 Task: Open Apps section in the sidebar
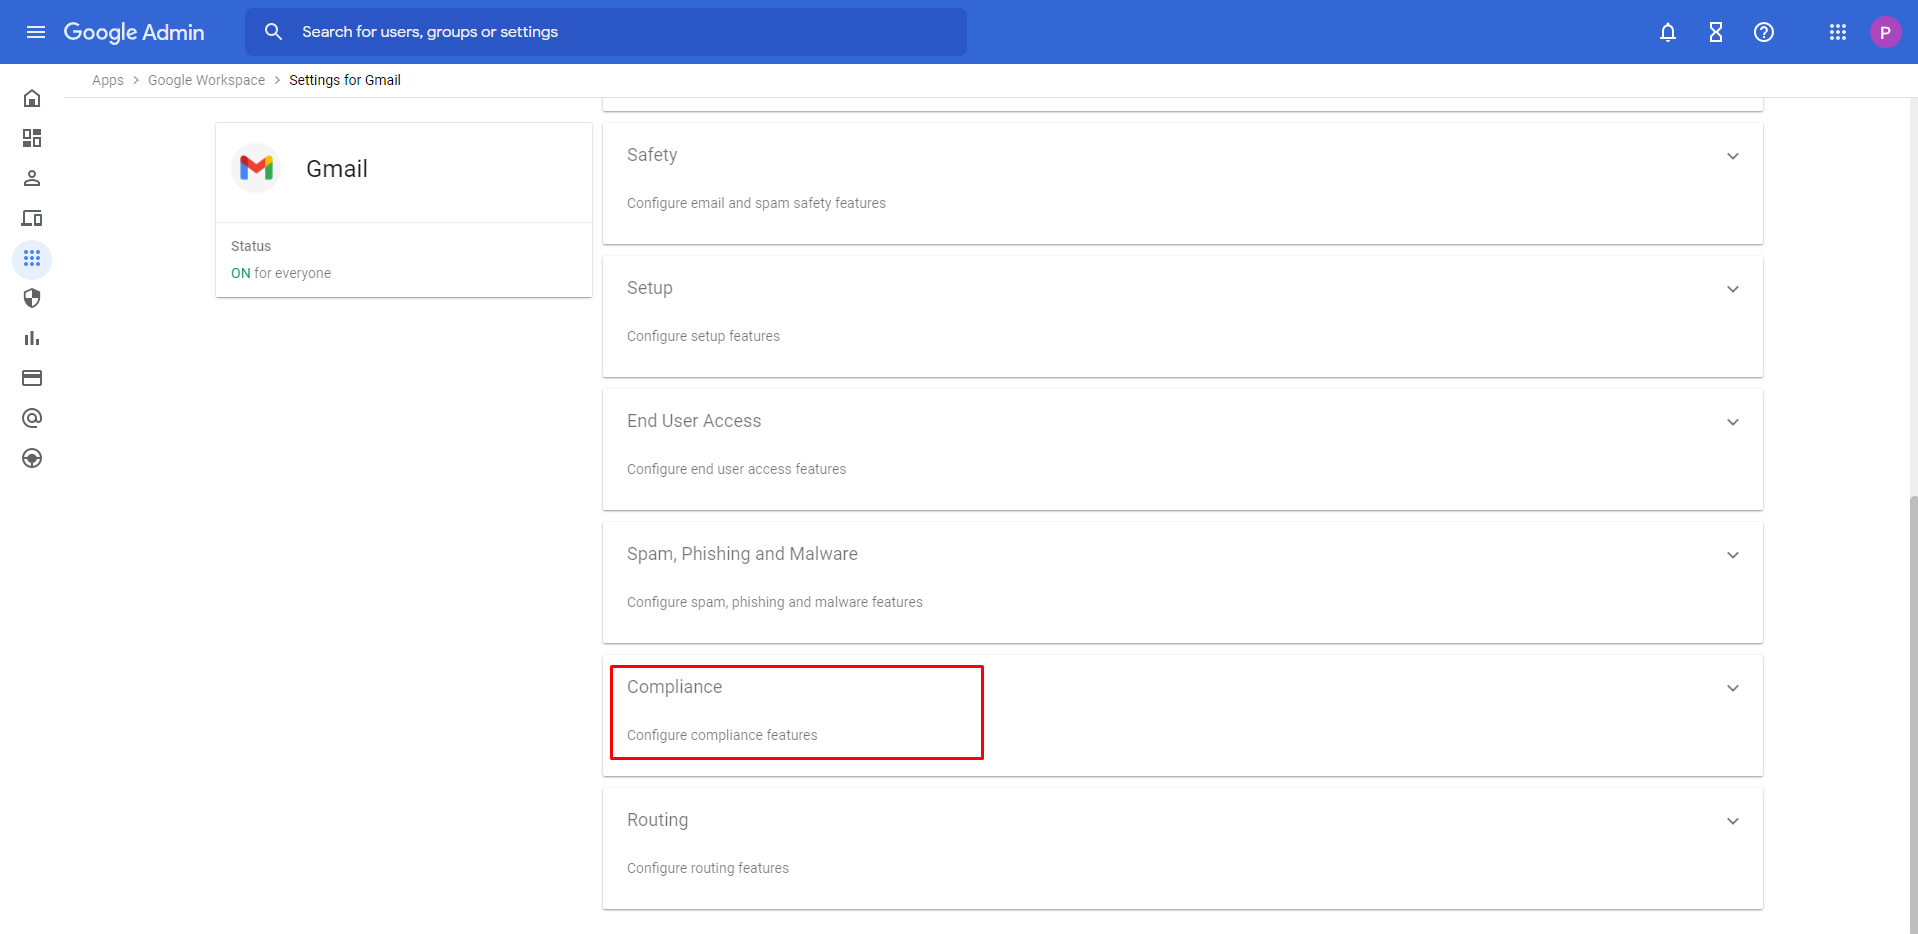32,259
